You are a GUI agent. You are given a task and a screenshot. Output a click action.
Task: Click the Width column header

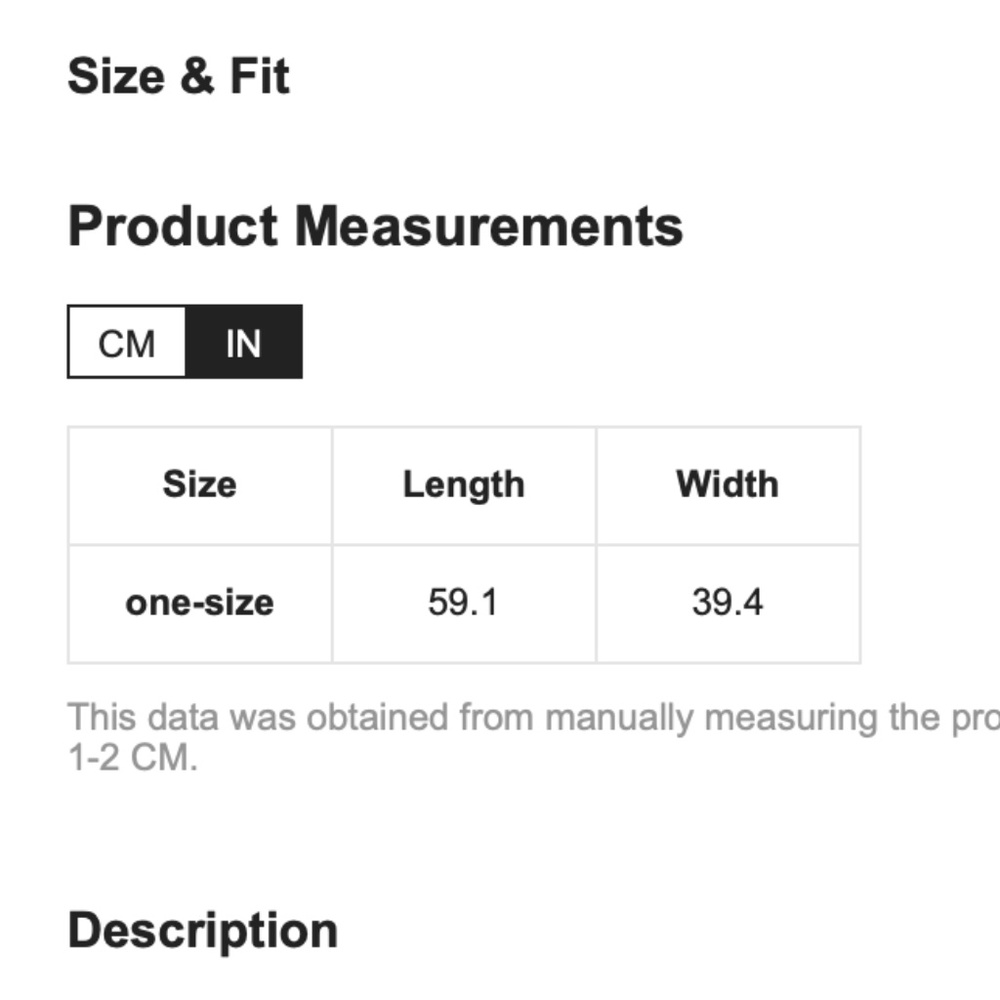click(x=728, y=485)
